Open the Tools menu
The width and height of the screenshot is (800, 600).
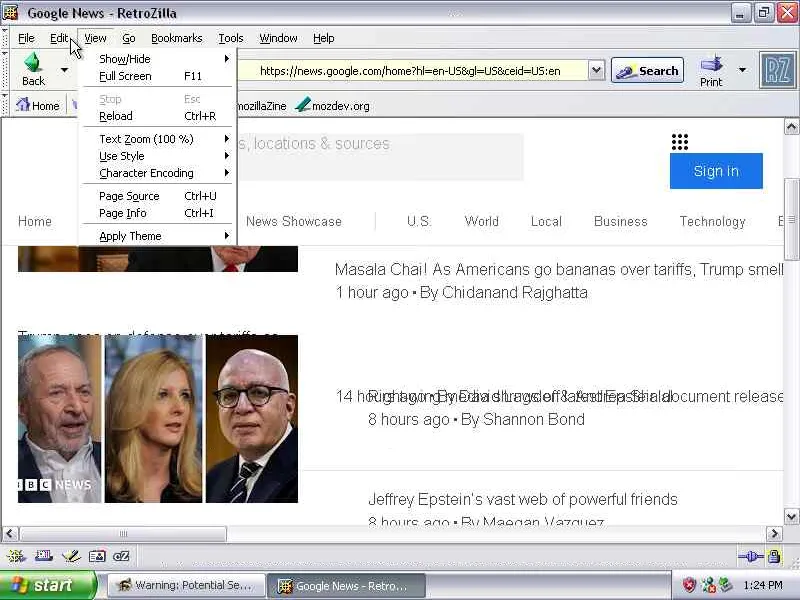click(x=231, y=38)
